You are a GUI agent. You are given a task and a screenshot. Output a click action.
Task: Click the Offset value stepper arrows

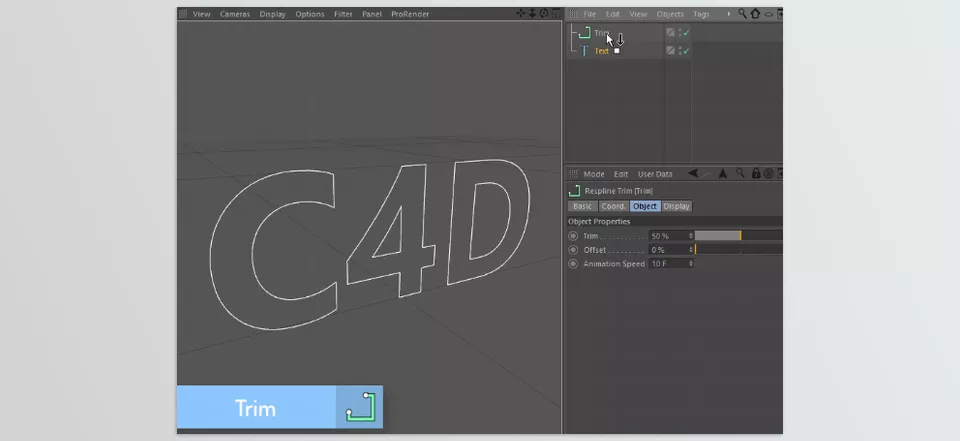coord(691,250)
